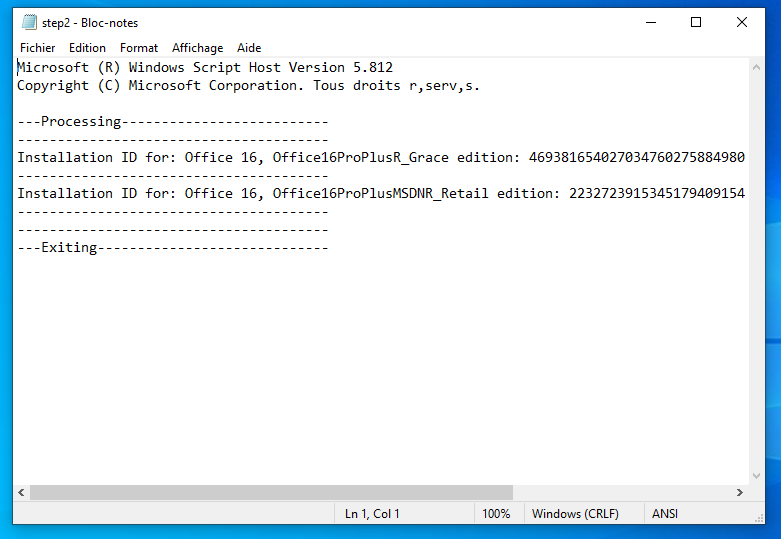Click the '---Exiting---' line

click(173, 248)
